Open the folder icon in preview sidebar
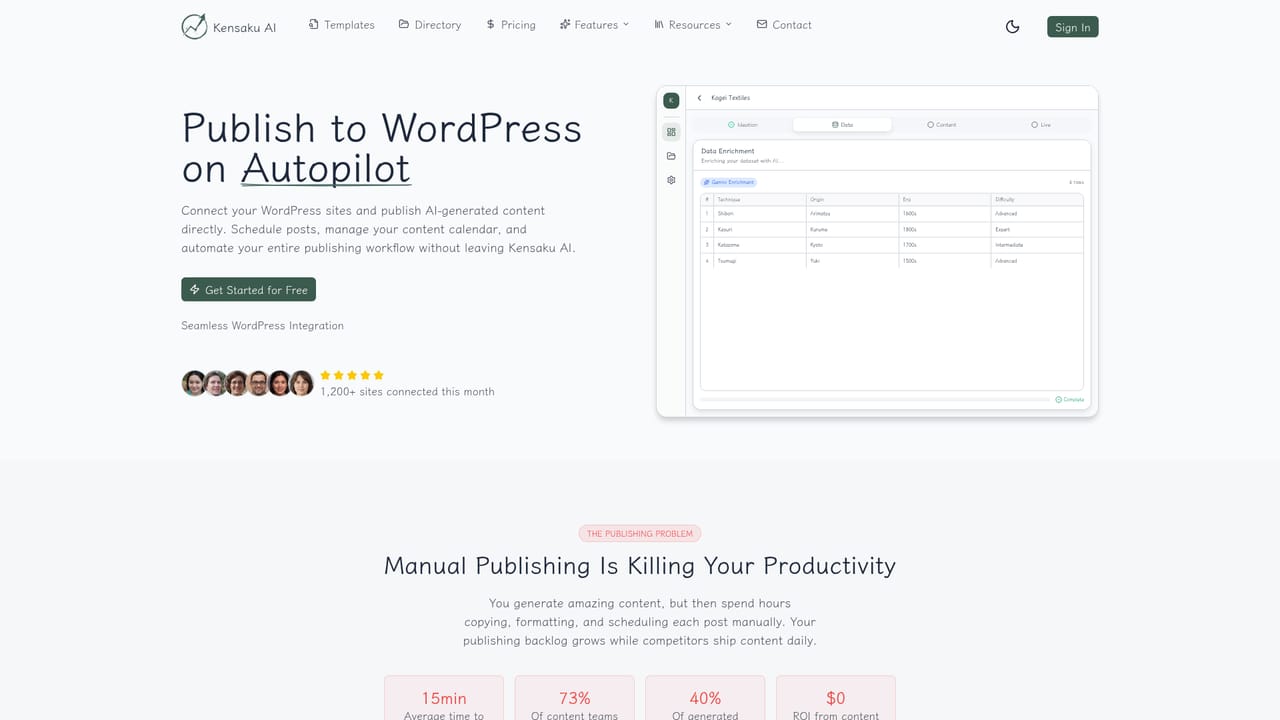Image resolution: width=1280 pixels, height=720 pixels. [671, 156]
